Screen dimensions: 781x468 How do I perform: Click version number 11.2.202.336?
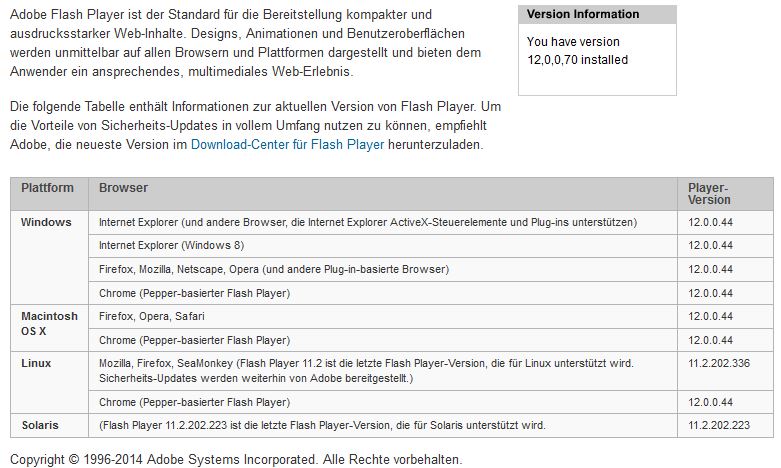(719, 363)
